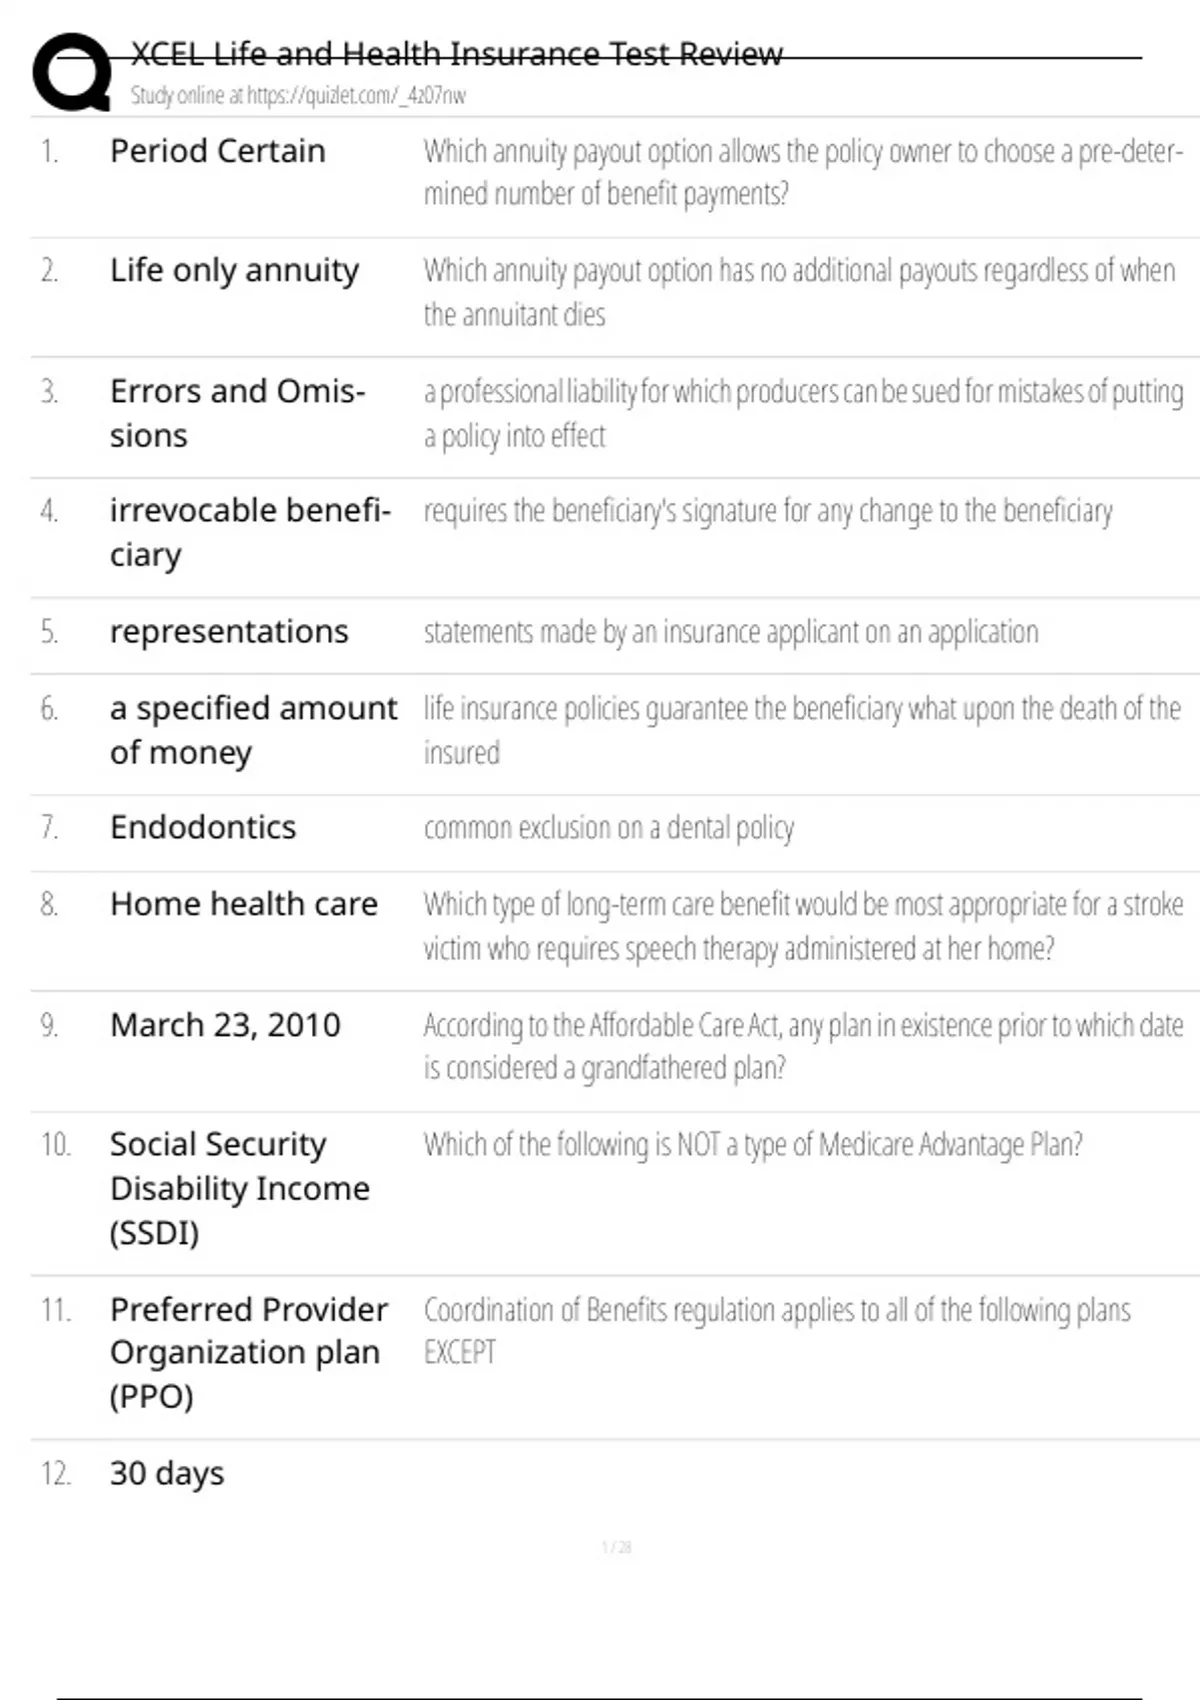Click the Social Security Disability Income term
The height and width of the screenshot is (1700, 1200).
point(239,1188)
